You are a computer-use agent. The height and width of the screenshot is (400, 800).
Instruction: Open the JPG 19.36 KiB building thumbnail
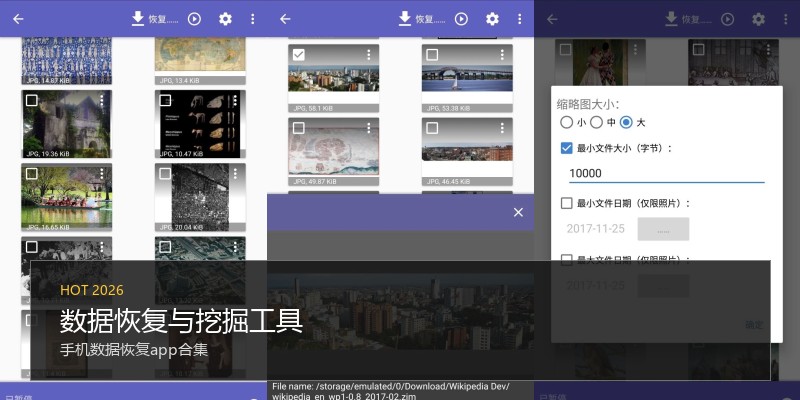click(66, 124)
